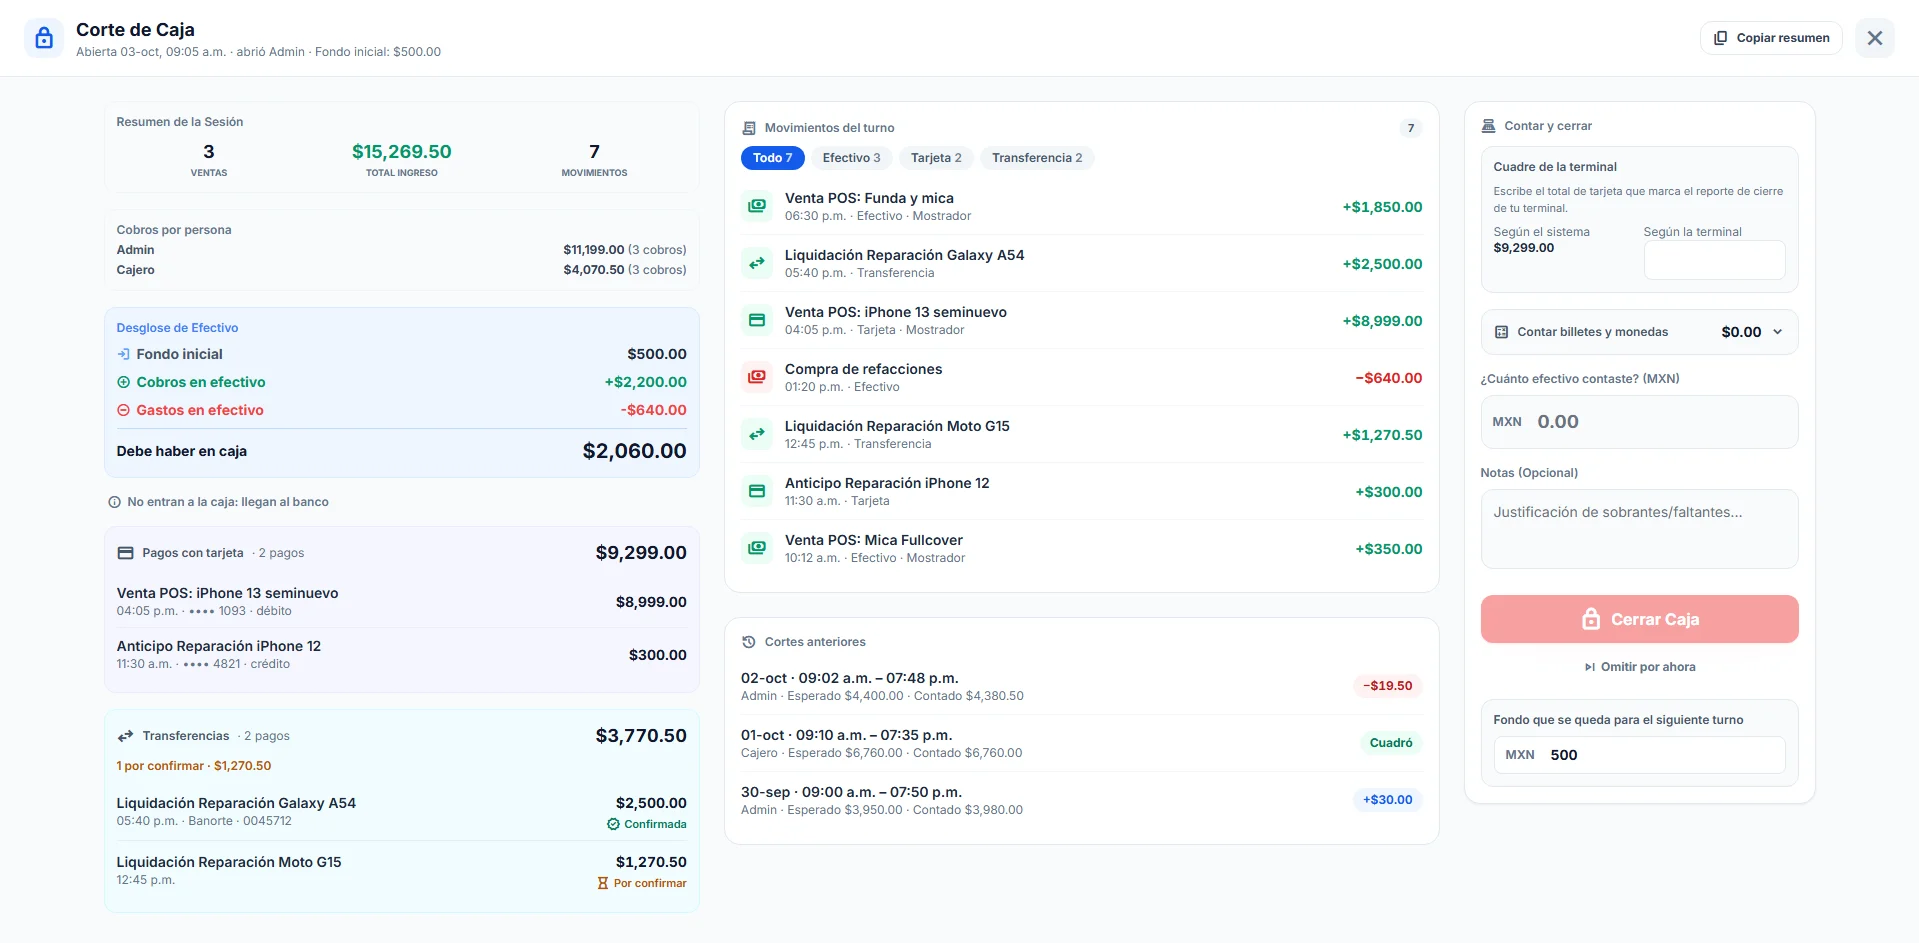Viewport: 1919px width, 943px height.
Task: Select the Todo 7 filter tab
Action: (x=772, y=158)
